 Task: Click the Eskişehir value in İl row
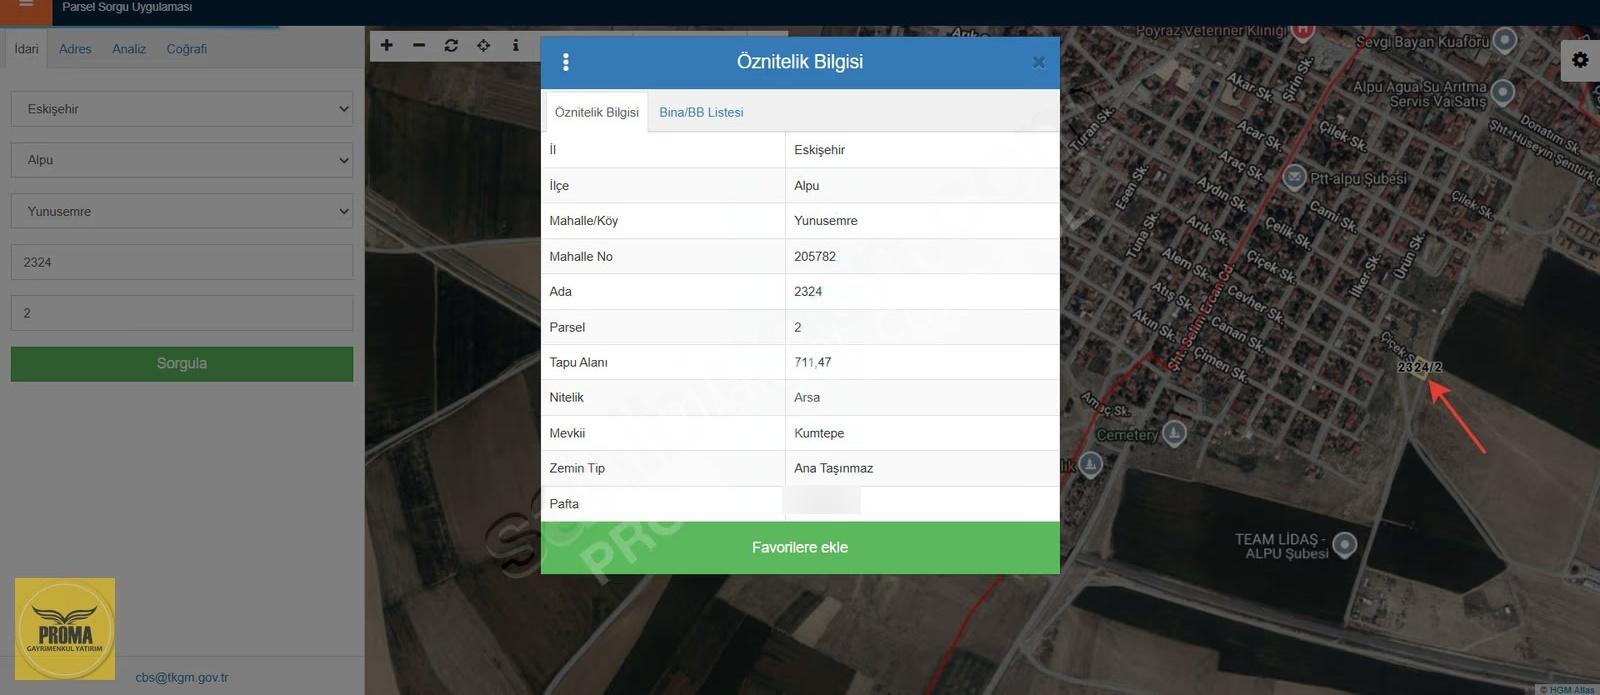tap(820, 150)
